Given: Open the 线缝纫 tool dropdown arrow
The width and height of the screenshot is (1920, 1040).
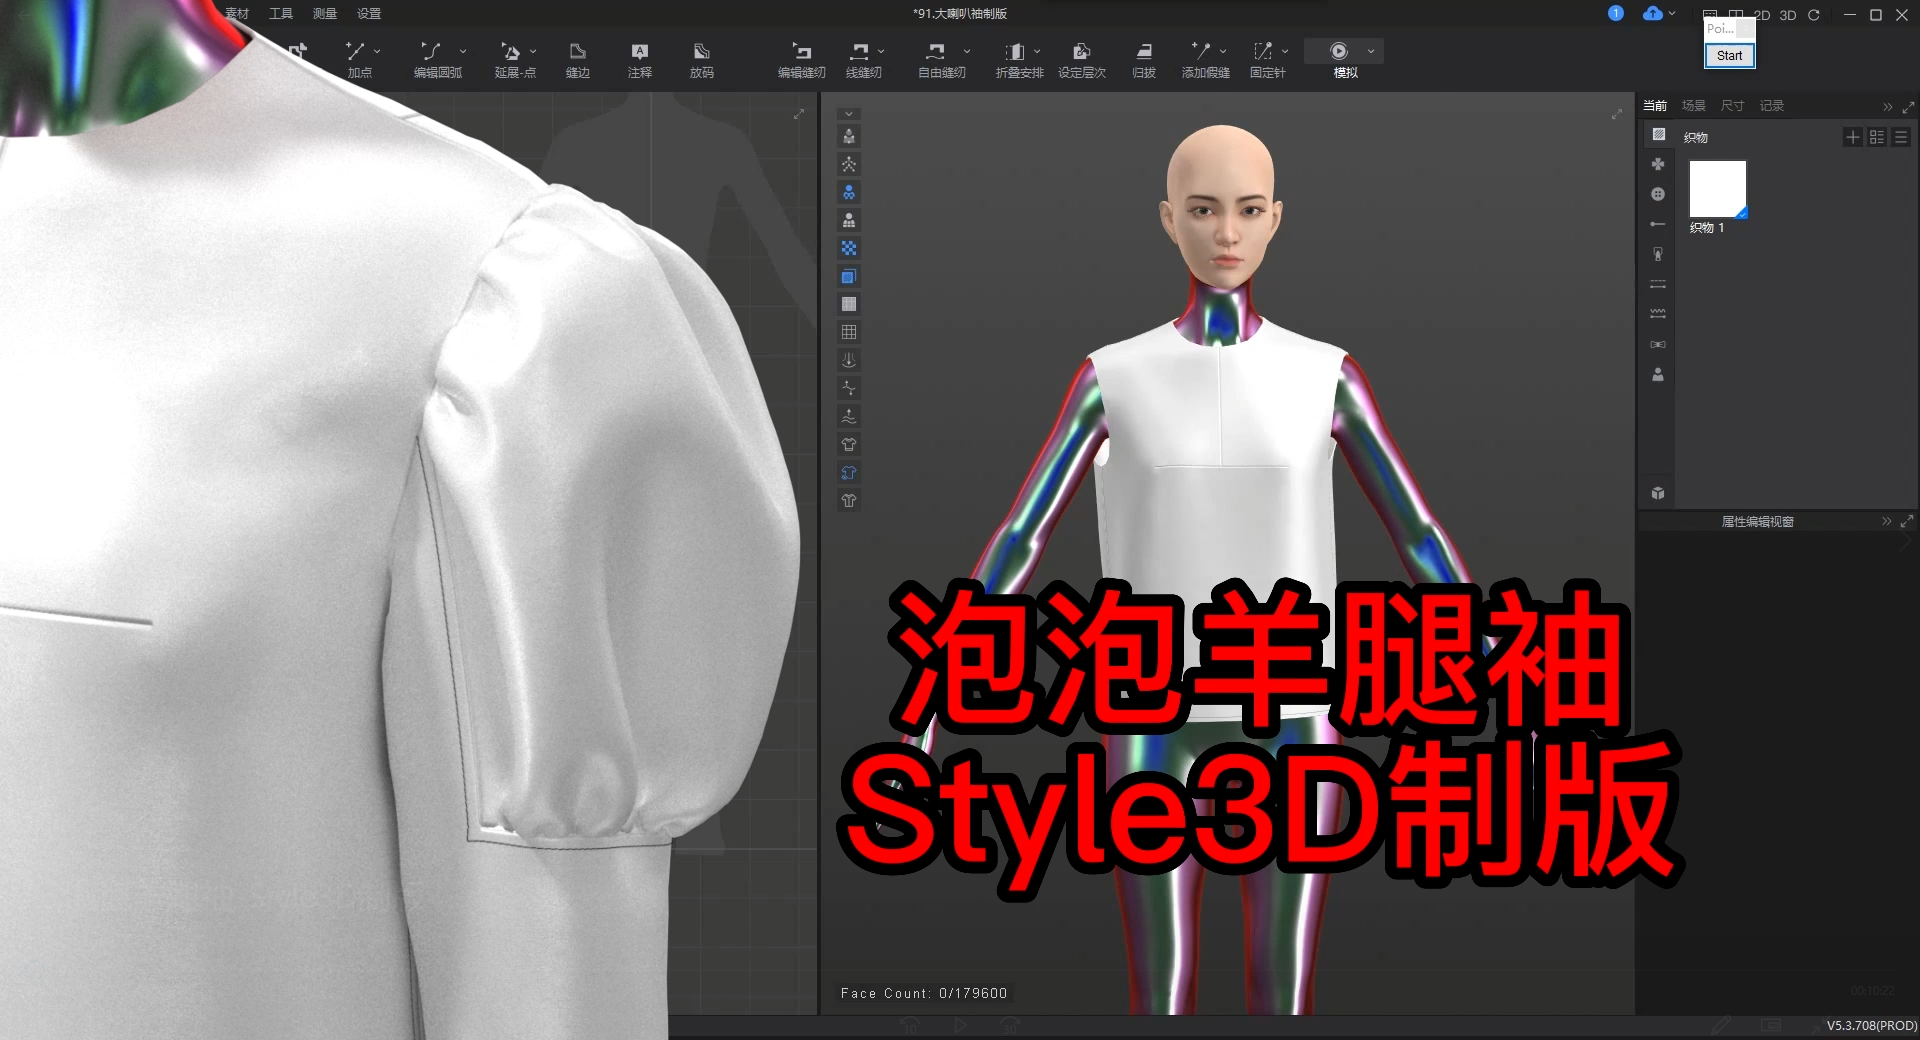Looking at the screenshot, I should (x=881, y=51).
